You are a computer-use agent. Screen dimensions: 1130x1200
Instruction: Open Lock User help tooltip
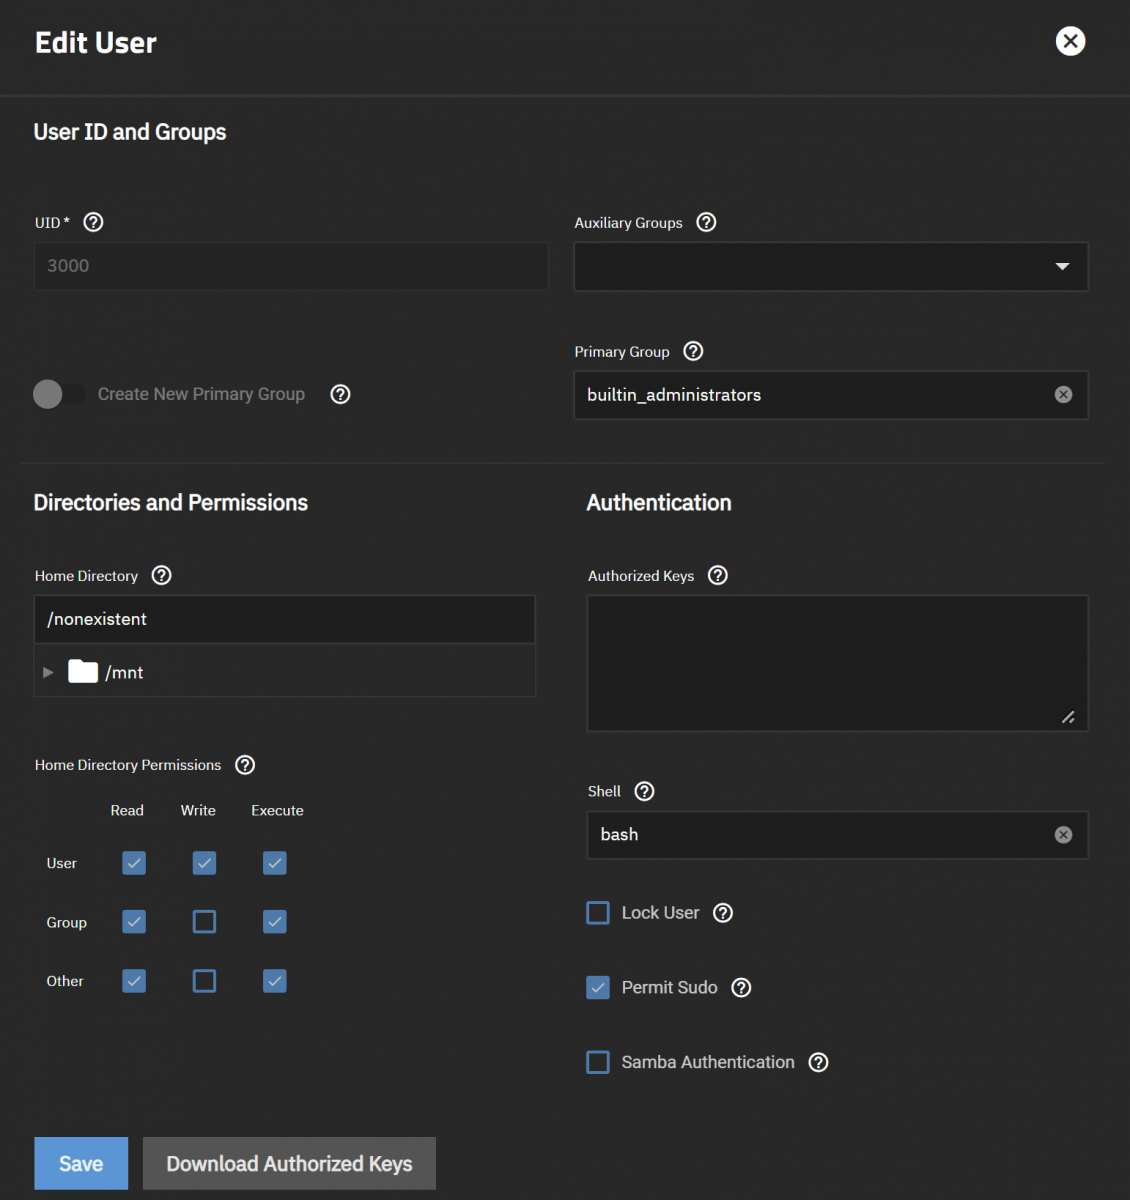[x=723, y=913]
